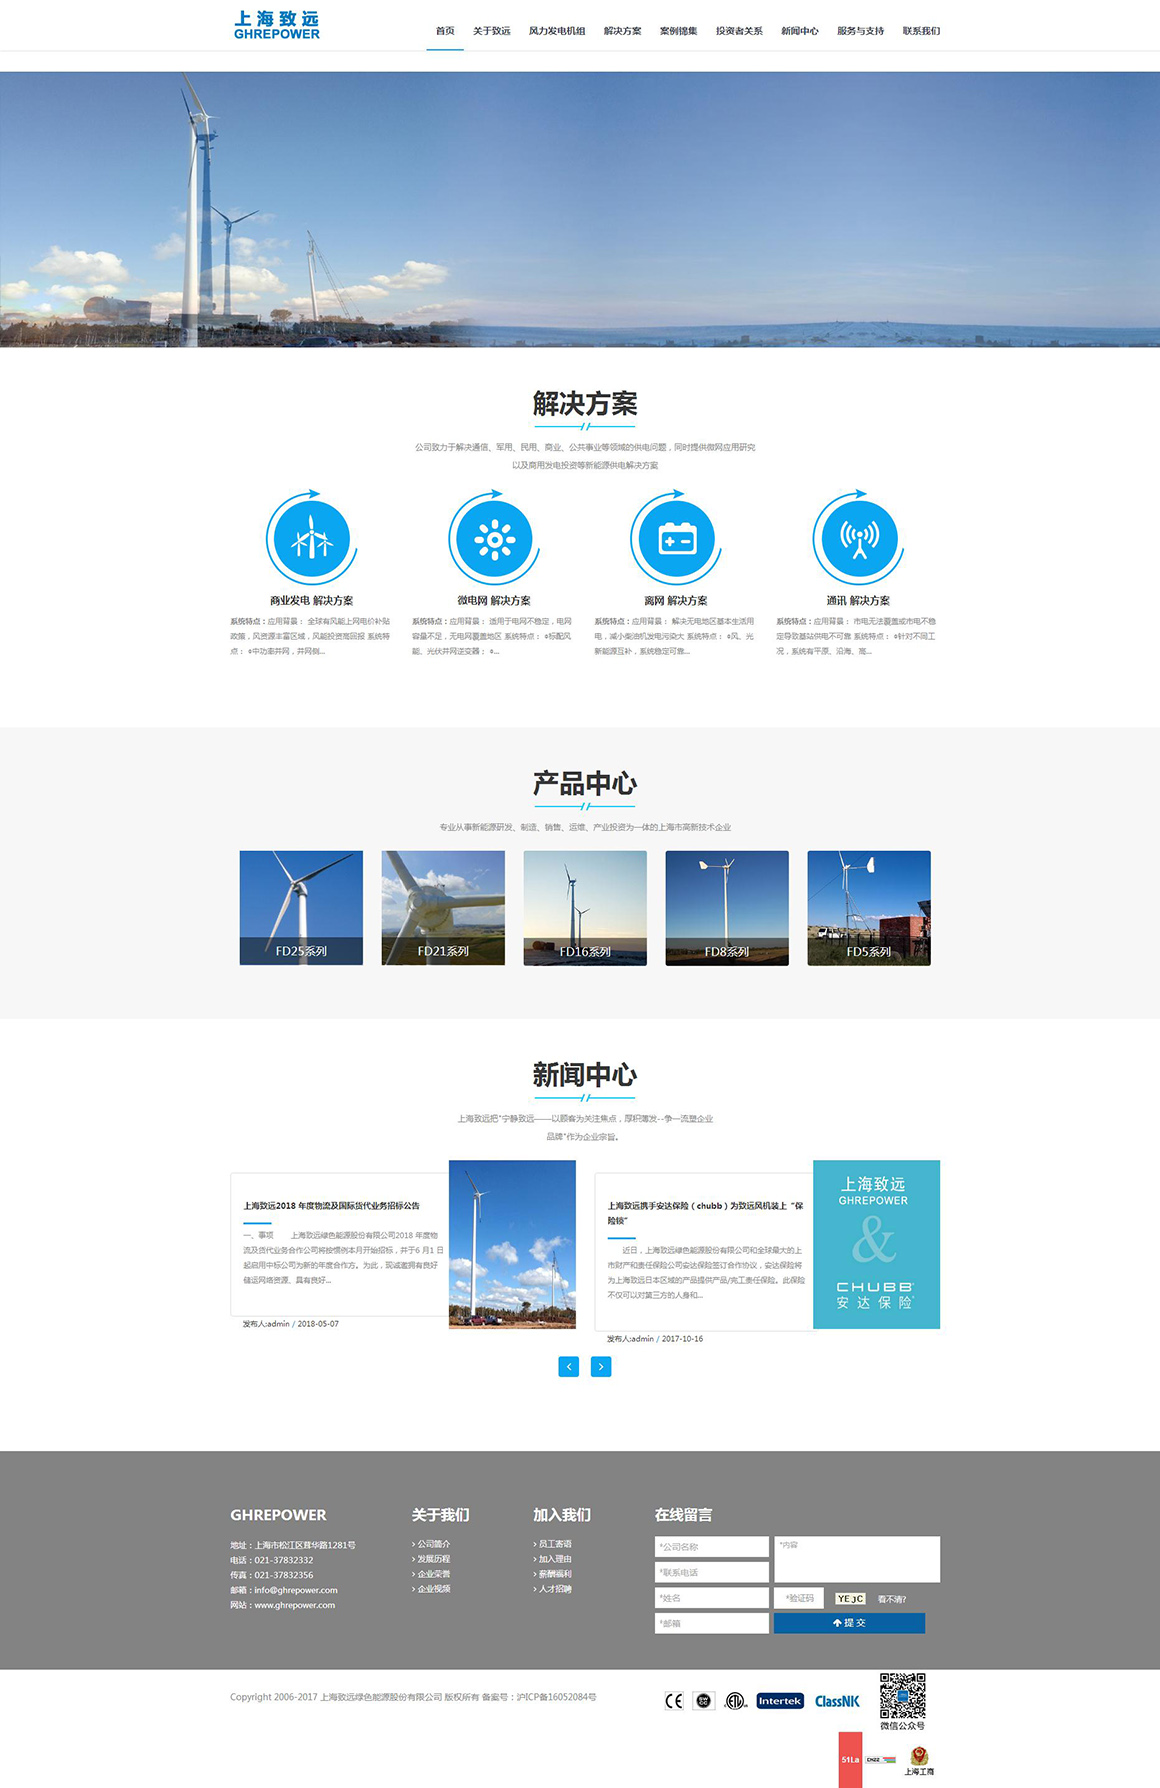Click the ClassNK certification logo

(x=837, y=1701)
